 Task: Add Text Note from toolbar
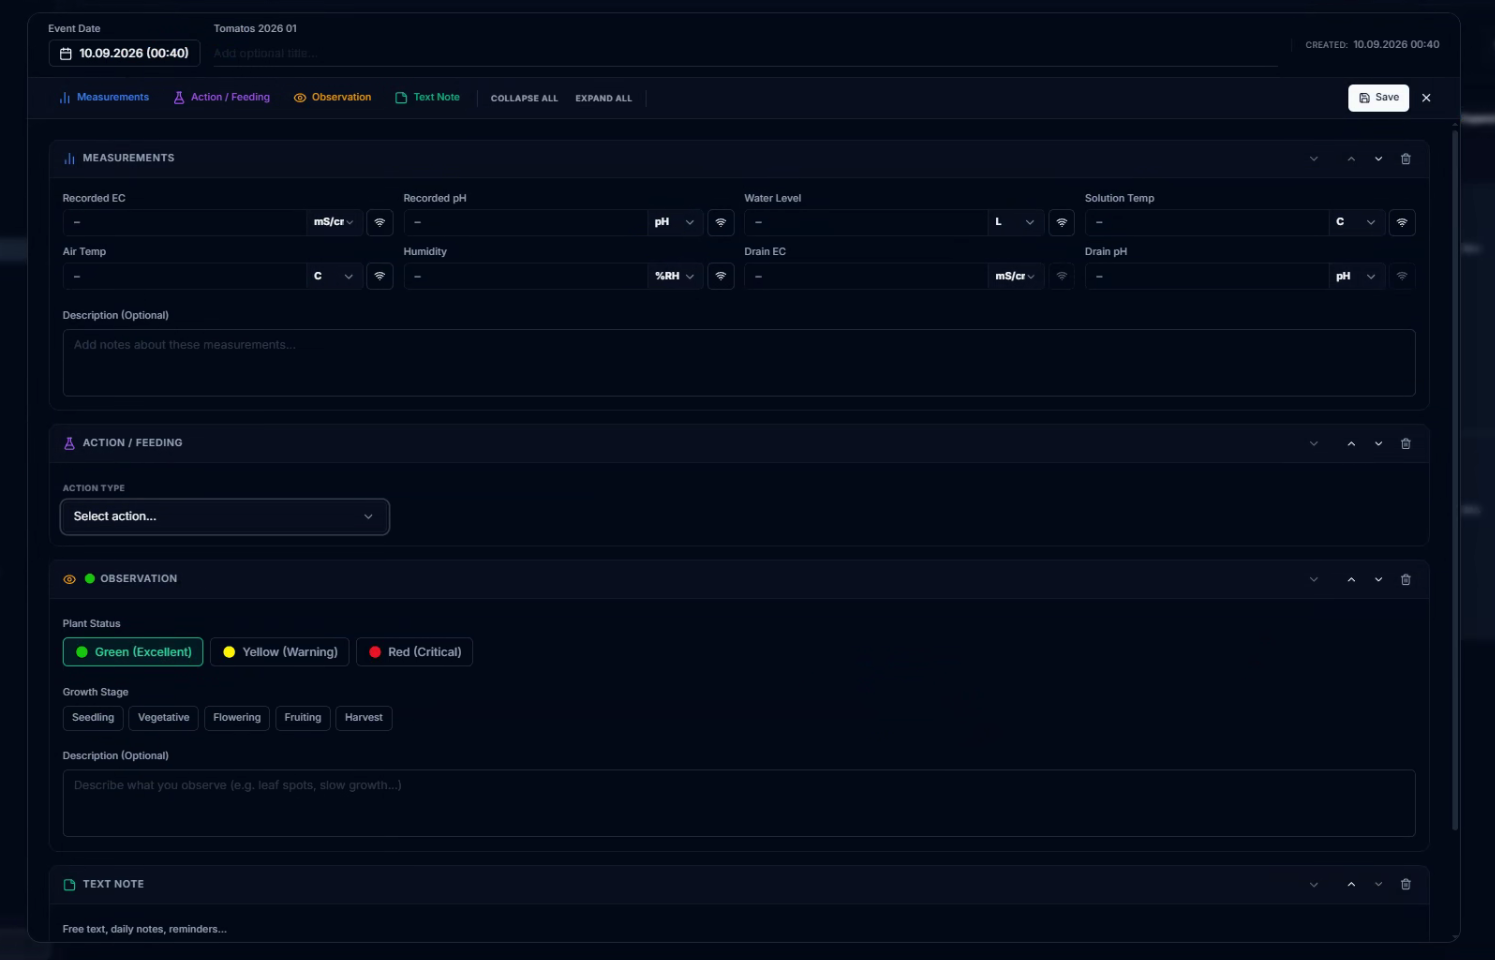tap(428, 98)
